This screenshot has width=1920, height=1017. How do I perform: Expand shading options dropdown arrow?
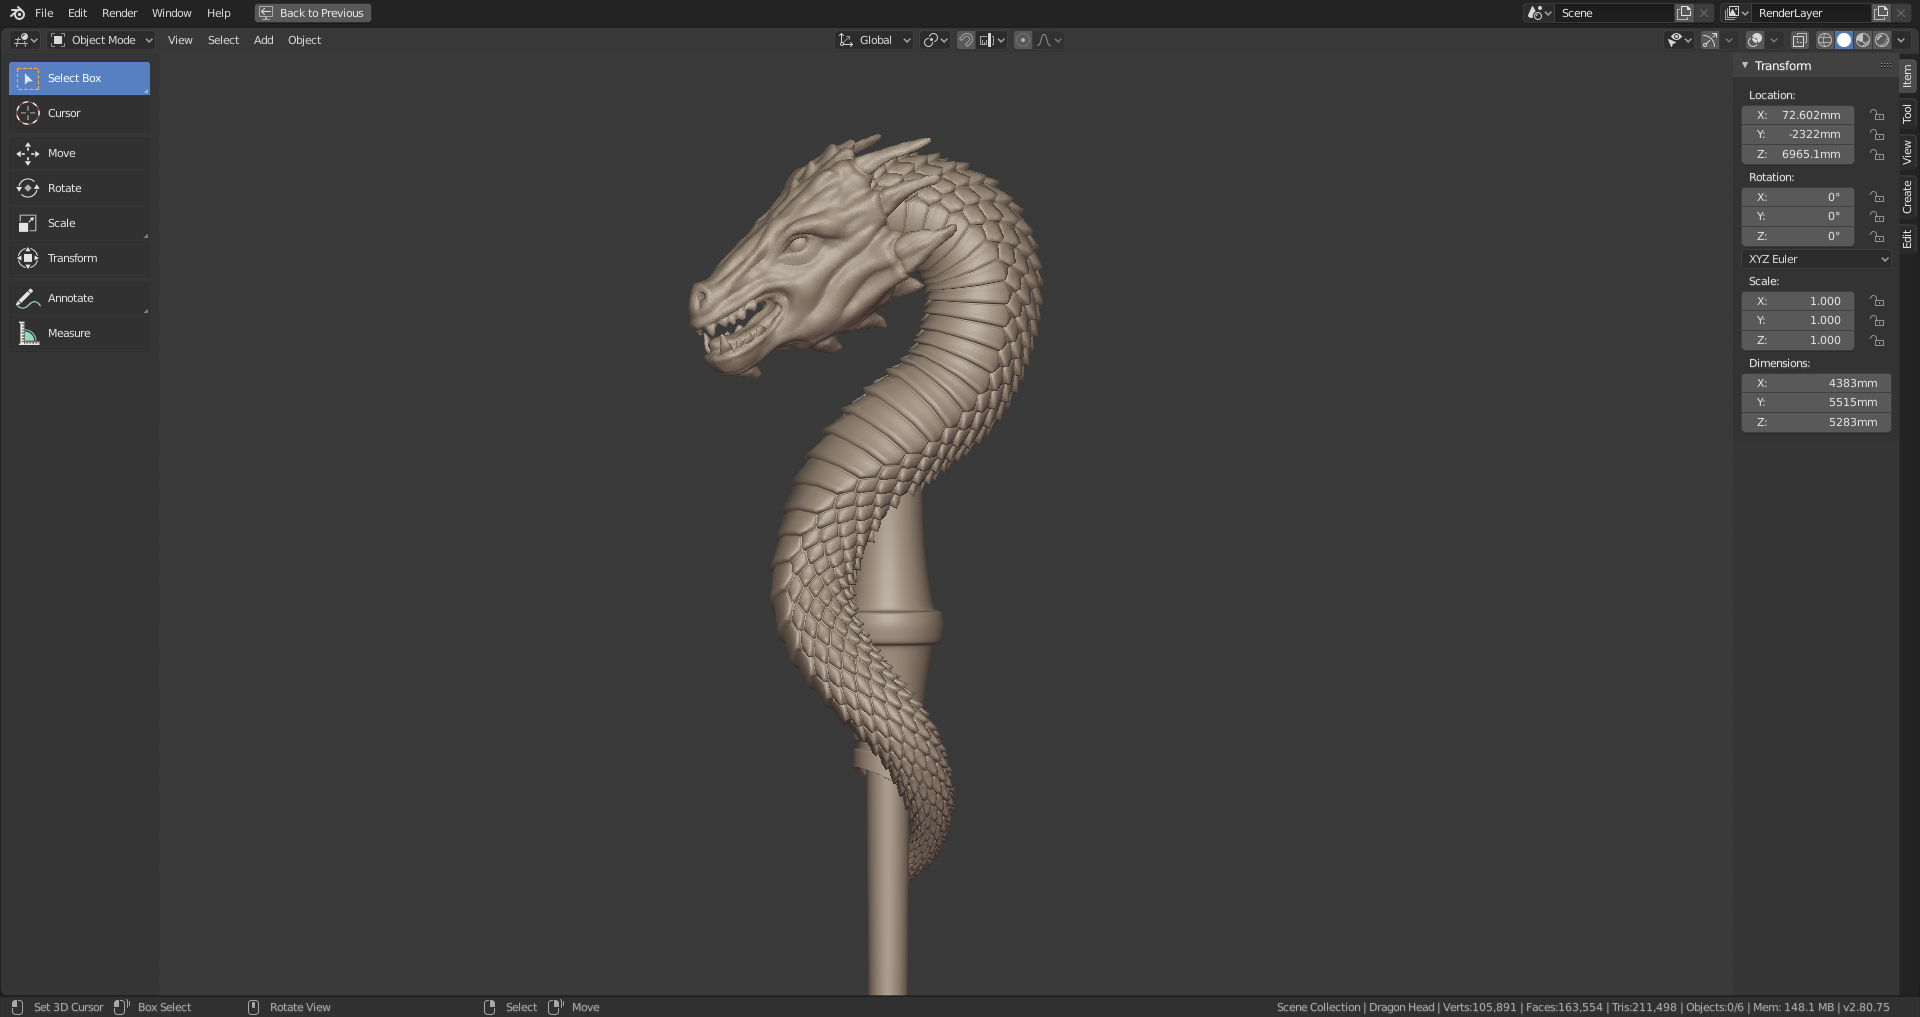click(1901, 40)
